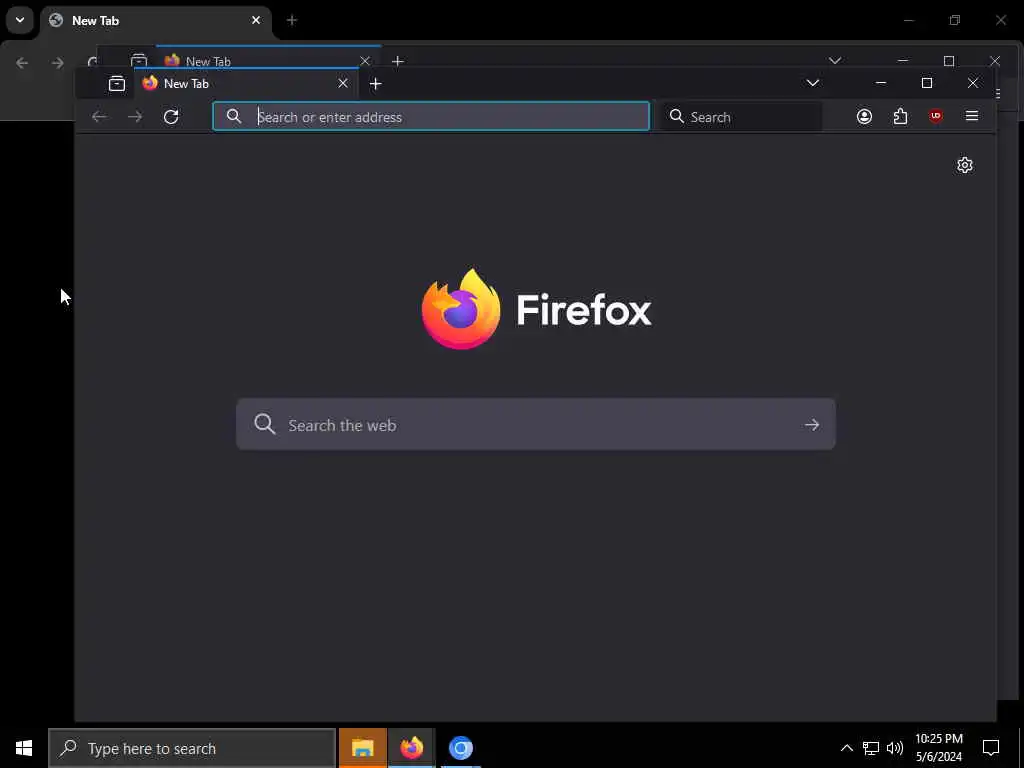Add tab in rear browser window
Image resolution: width=1024 pixels, height=768 pixels.
pyautogui.click(x=292, y=20)
